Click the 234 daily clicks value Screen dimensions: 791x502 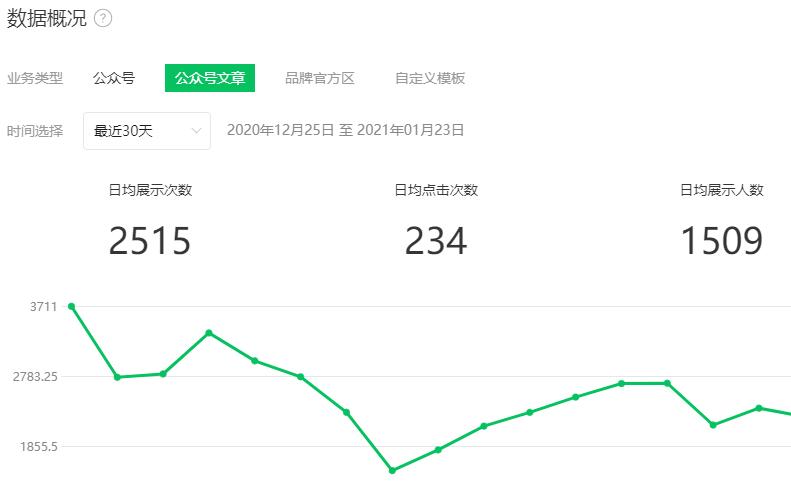click(x=436, y=241)
